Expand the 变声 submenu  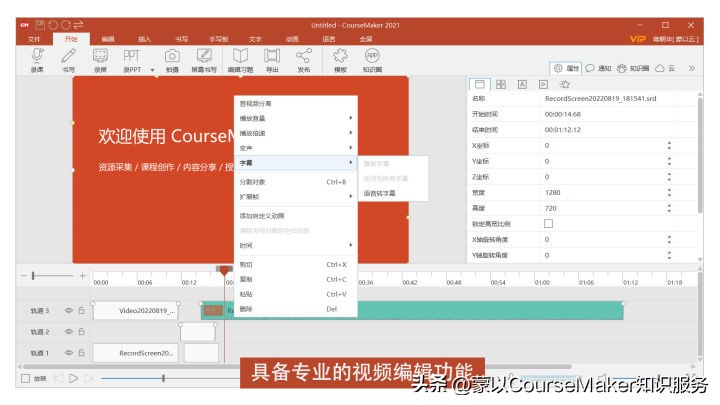click(x=296, y=148)
